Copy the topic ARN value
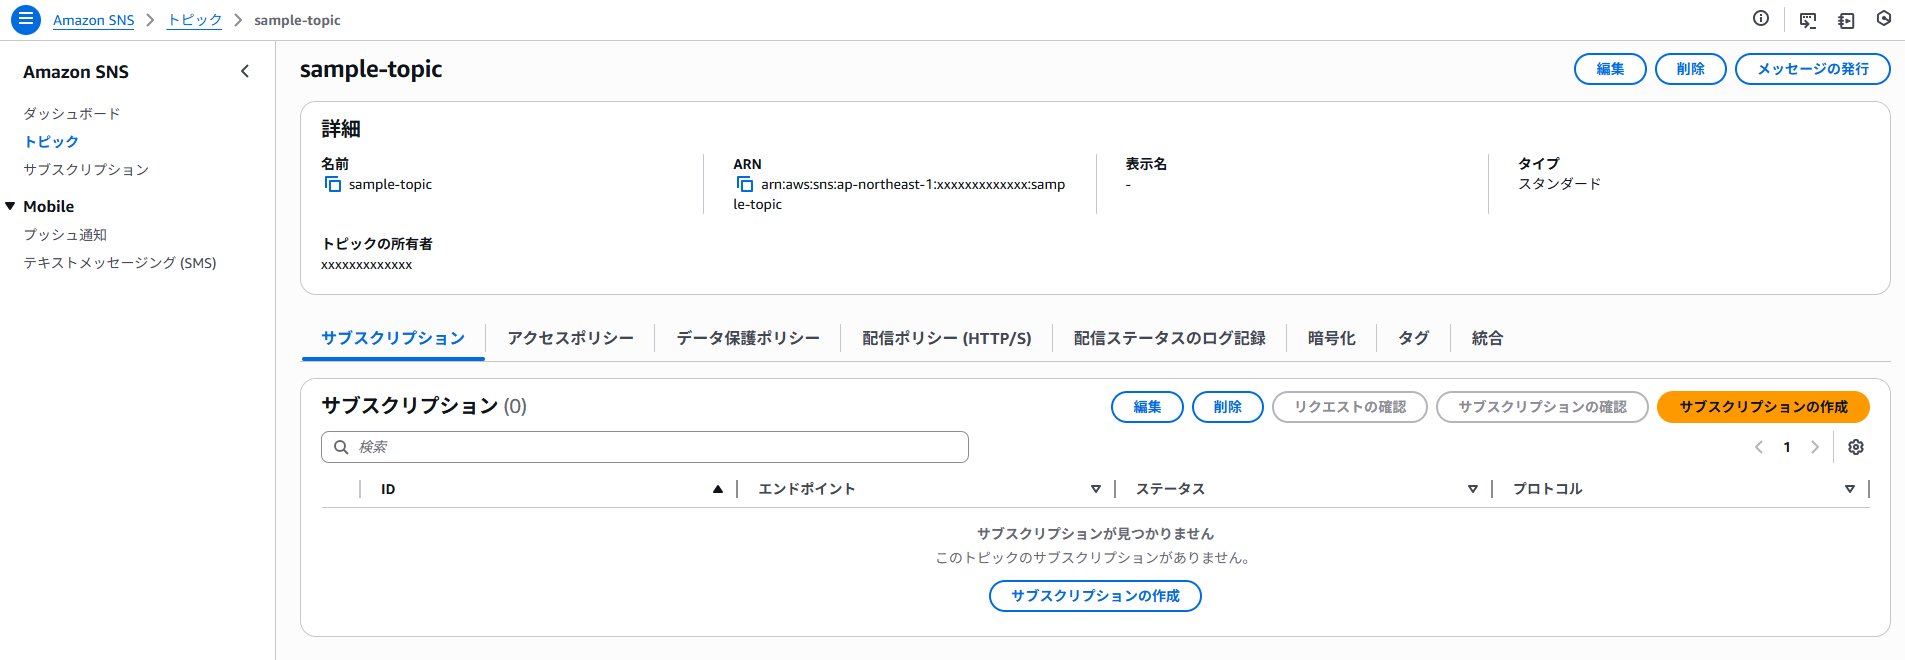This screenshot has height=660, width=1905. tap(745, 184)
